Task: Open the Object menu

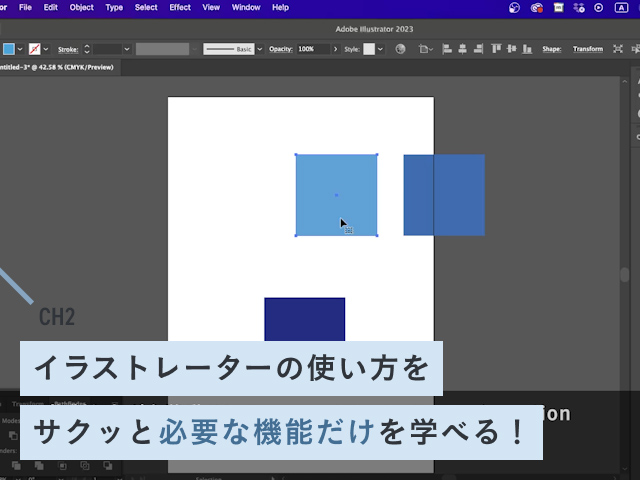Action: [81, 7]
